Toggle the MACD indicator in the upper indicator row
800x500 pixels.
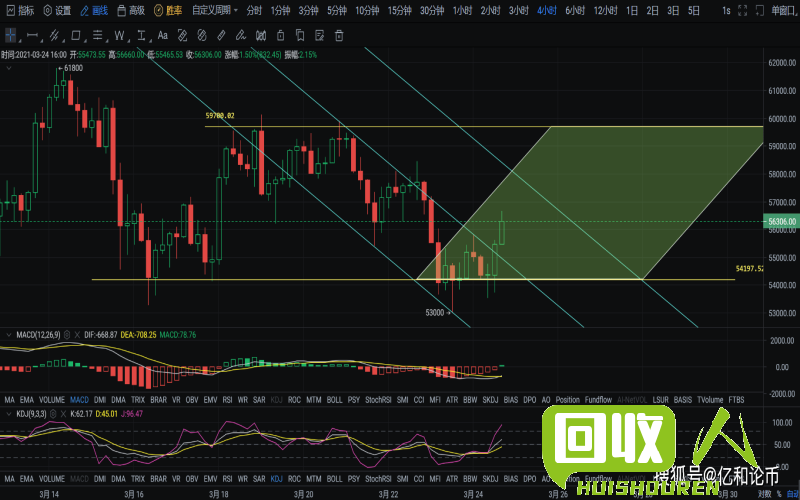tap(78, 399)
